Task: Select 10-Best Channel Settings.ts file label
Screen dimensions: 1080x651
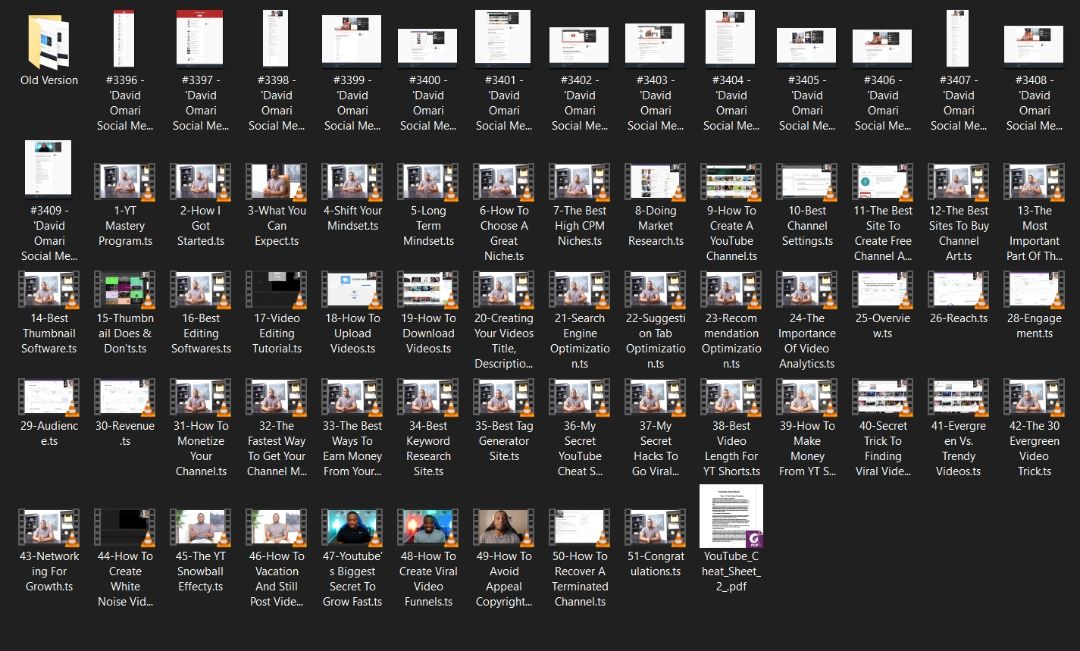Action: coord(807,226)
